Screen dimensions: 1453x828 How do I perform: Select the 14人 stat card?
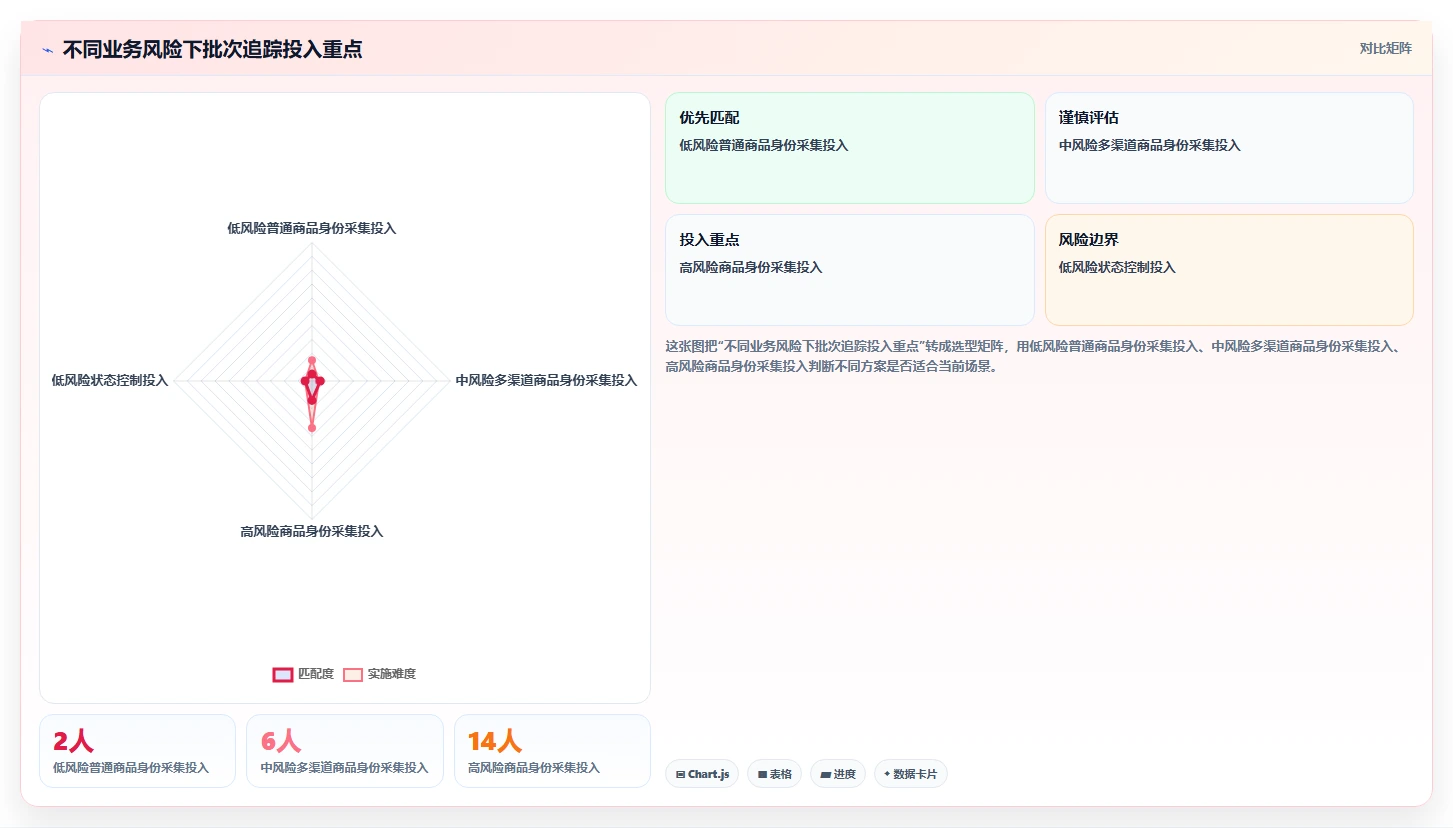[x=552, y=751]
